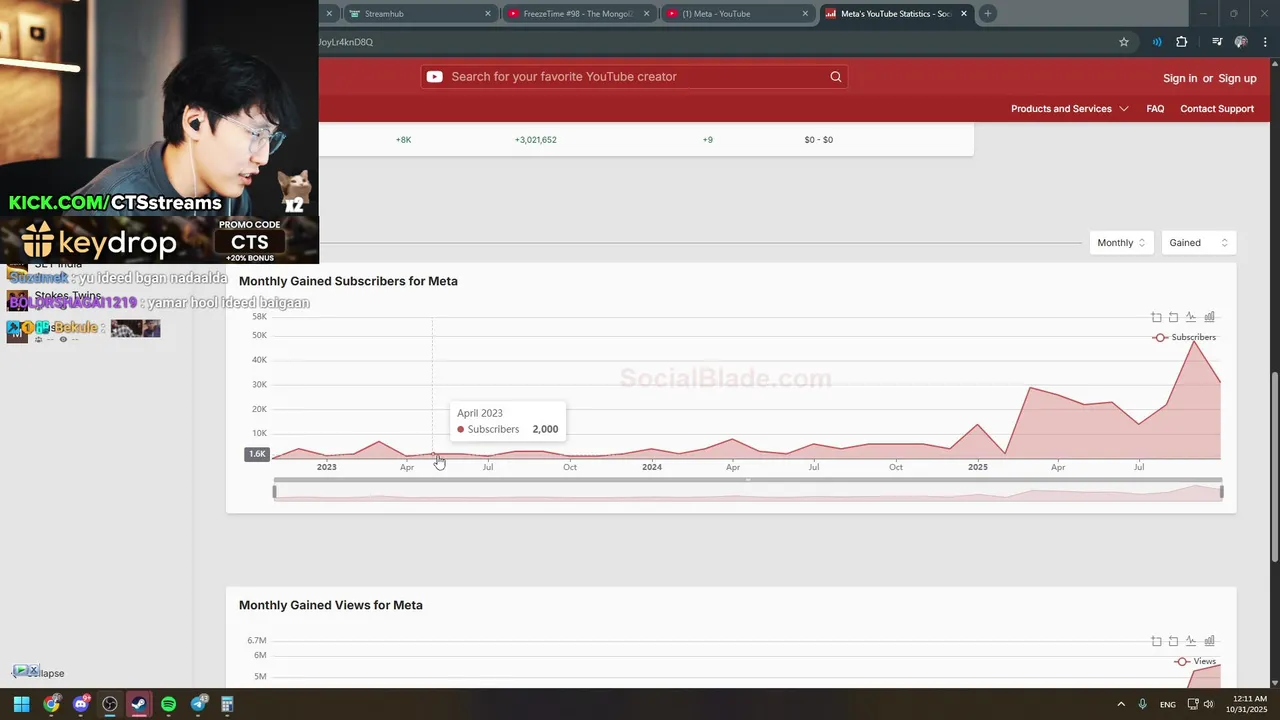The image size is (1280, 720).
Task: Click the page vertical scrollbar thumb
Action: coord(1274,467)
